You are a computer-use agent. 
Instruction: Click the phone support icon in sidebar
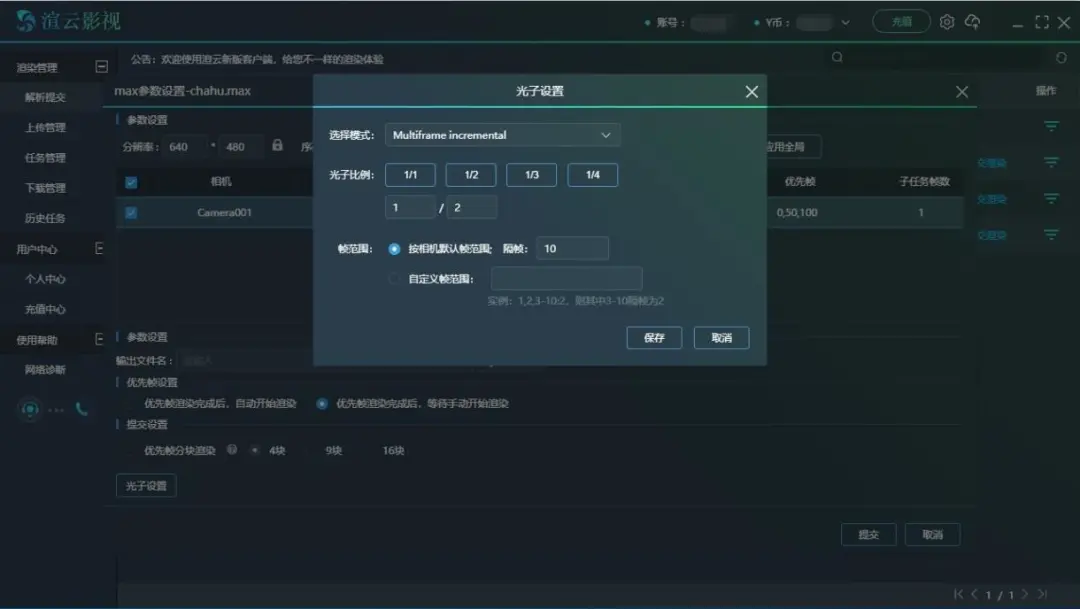pyautogui.click(x=81, y=409)
